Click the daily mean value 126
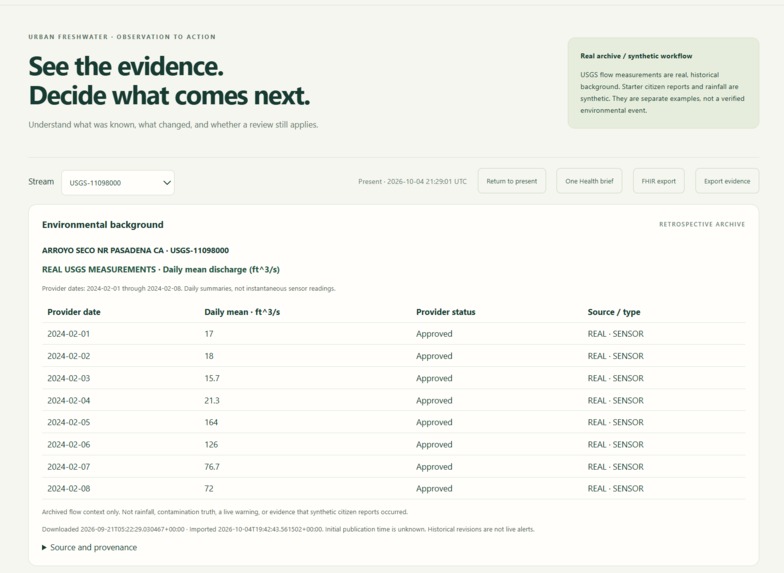 (211, 444)
